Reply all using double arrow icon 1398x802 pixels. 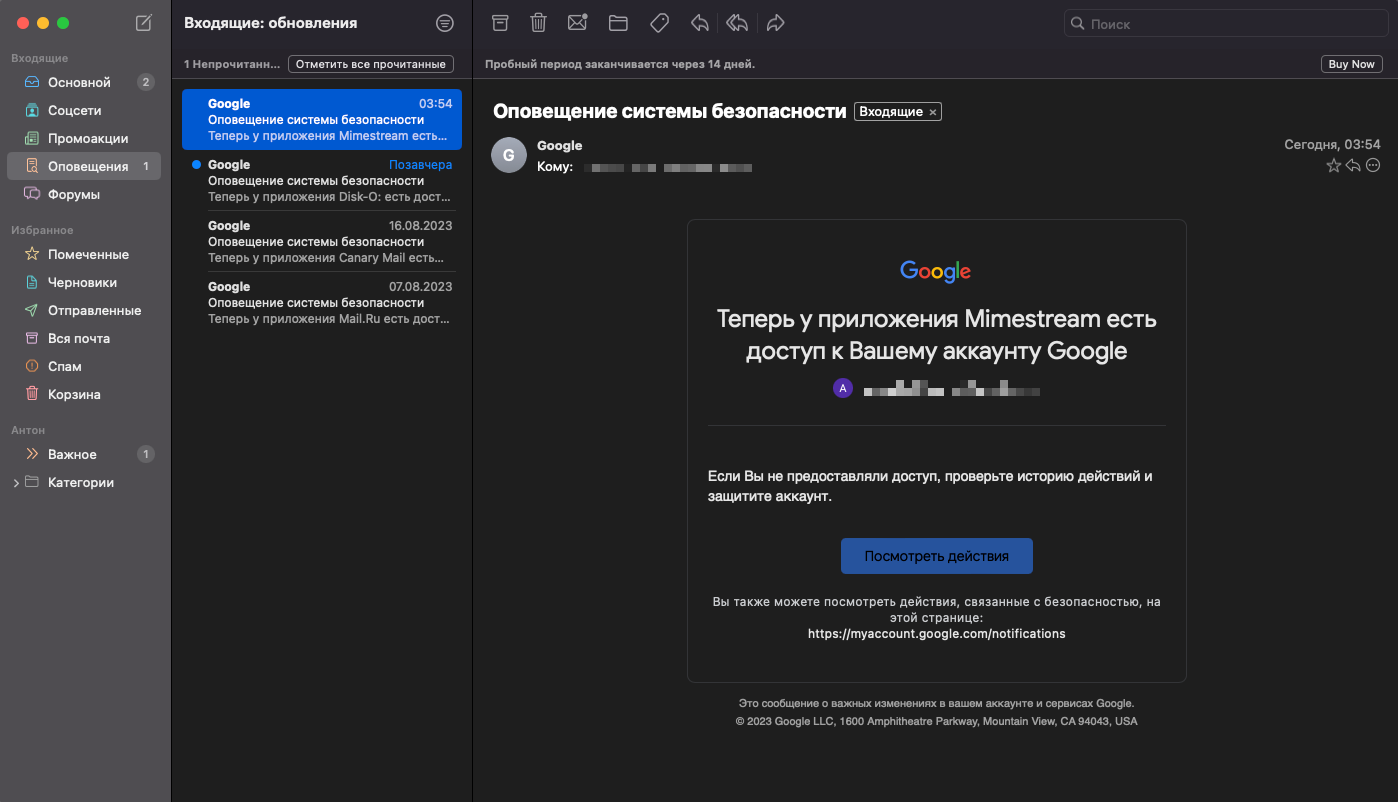coord(737,23)
